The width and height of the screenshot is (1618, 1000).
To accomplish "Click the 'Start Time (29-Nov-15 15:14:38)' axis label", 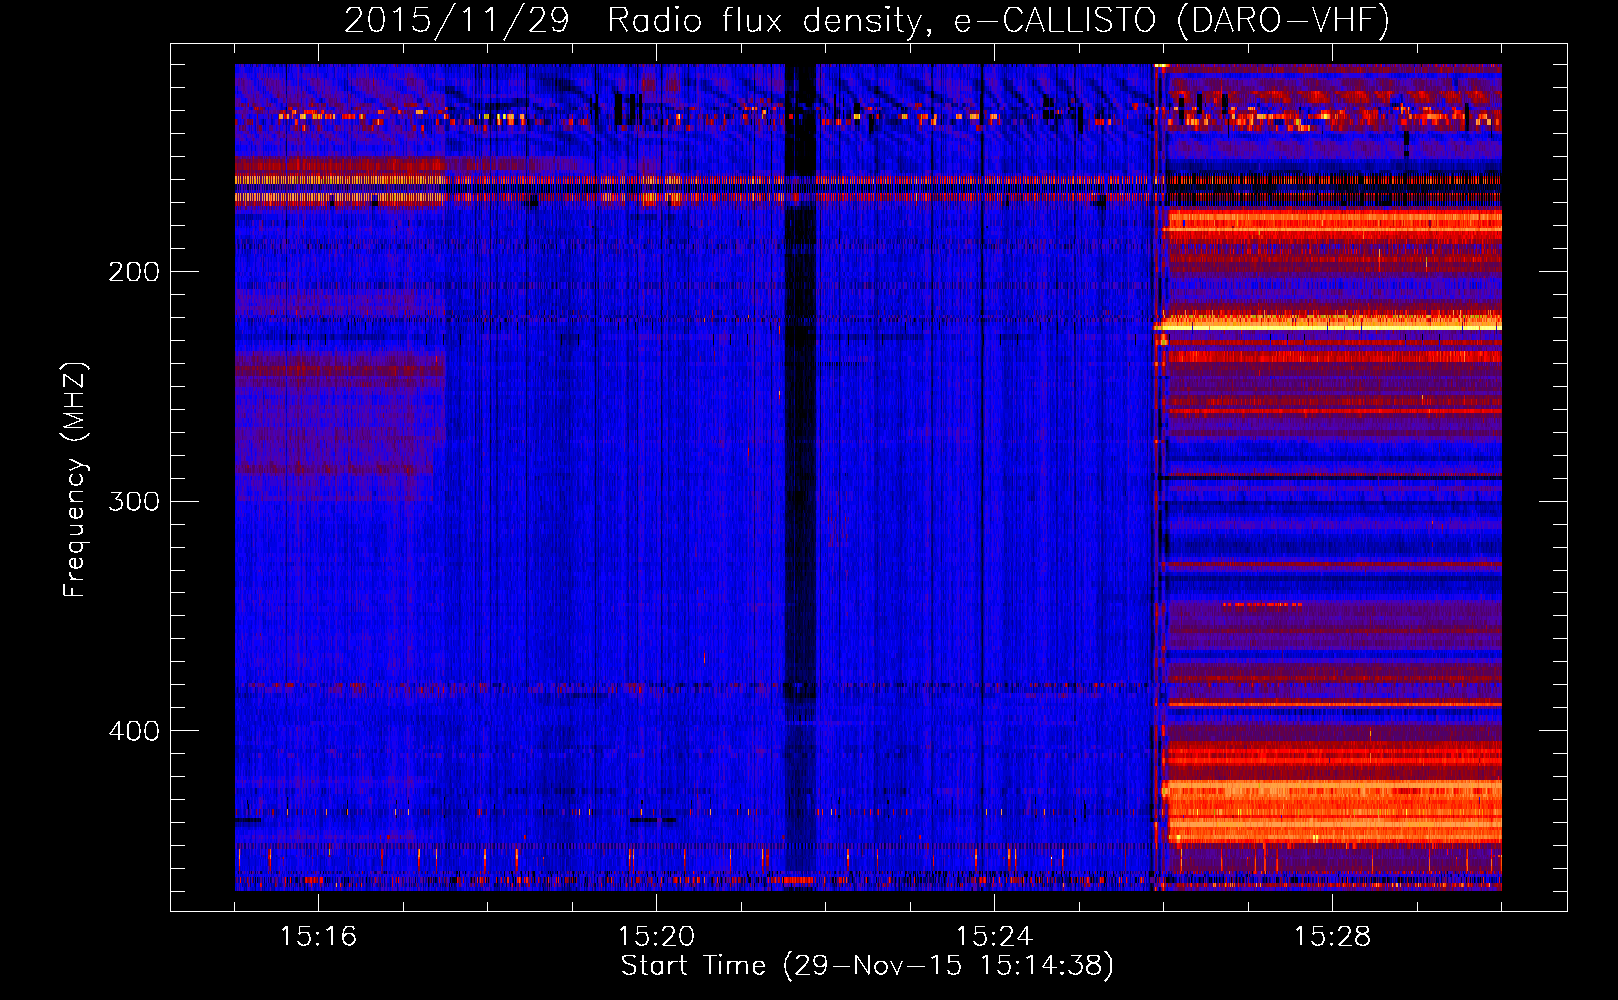I will [x=867, y=966].
